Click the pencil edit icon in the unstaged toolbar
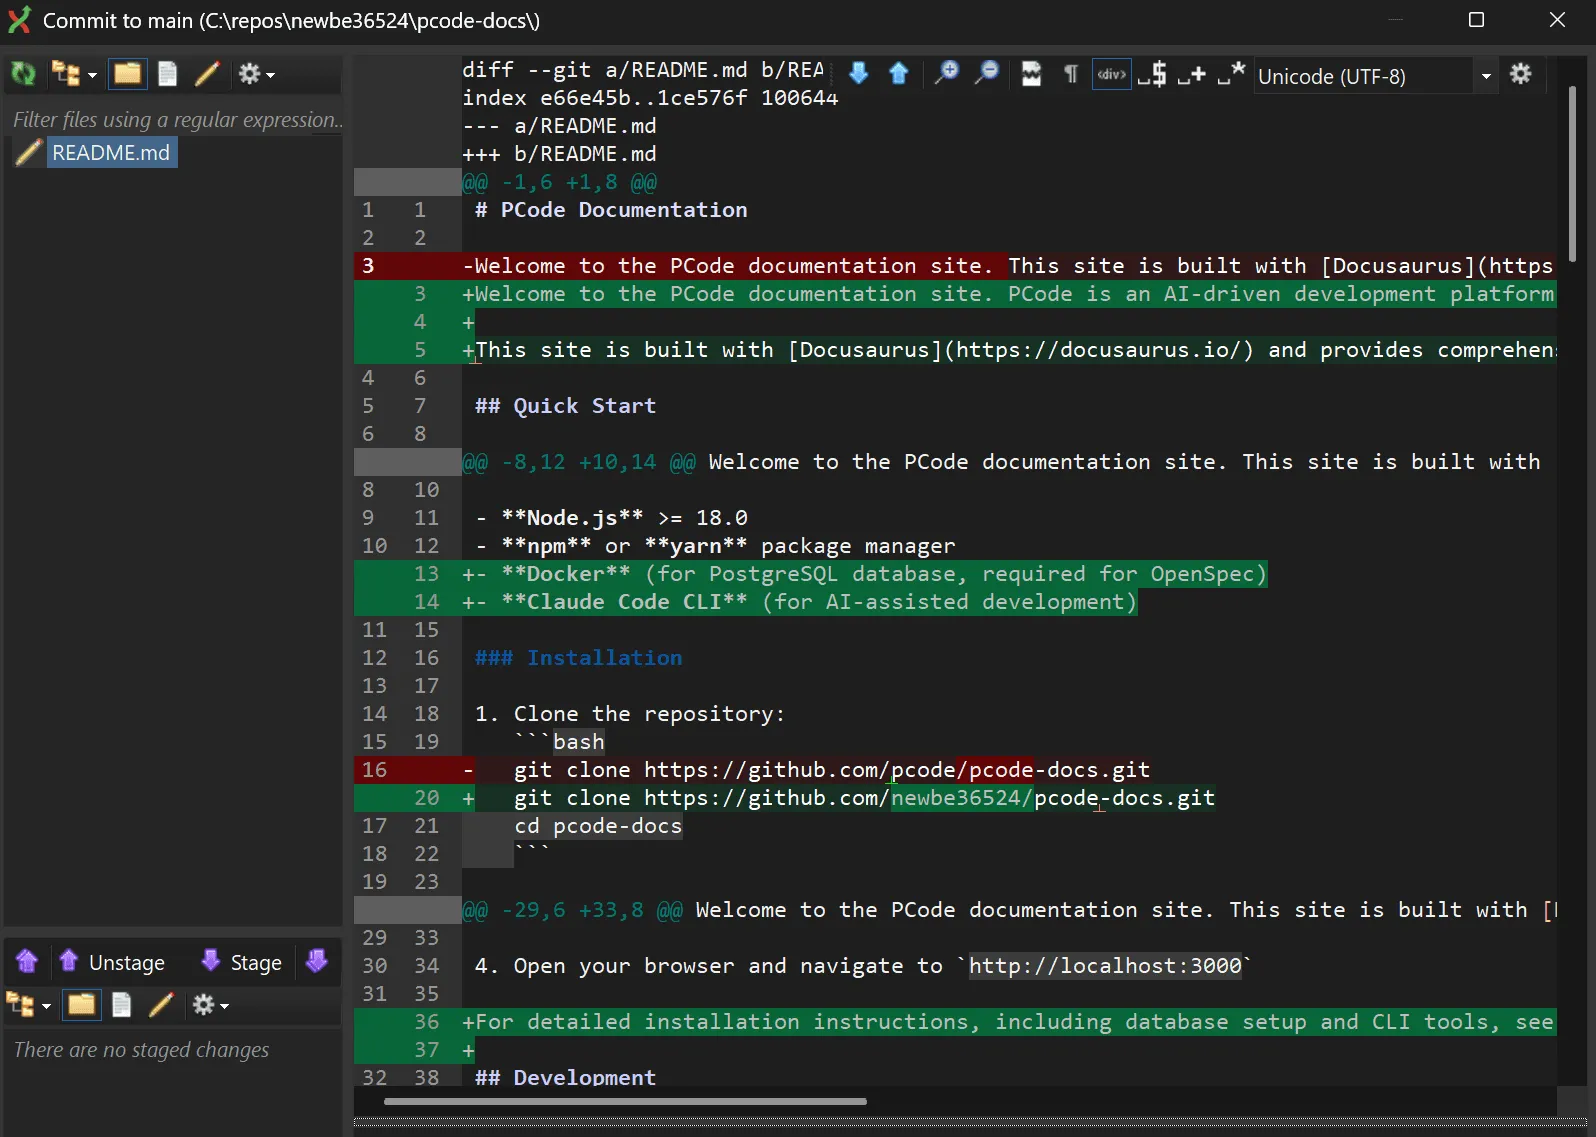This screenshot has height=1137, width=1596. 207,74
